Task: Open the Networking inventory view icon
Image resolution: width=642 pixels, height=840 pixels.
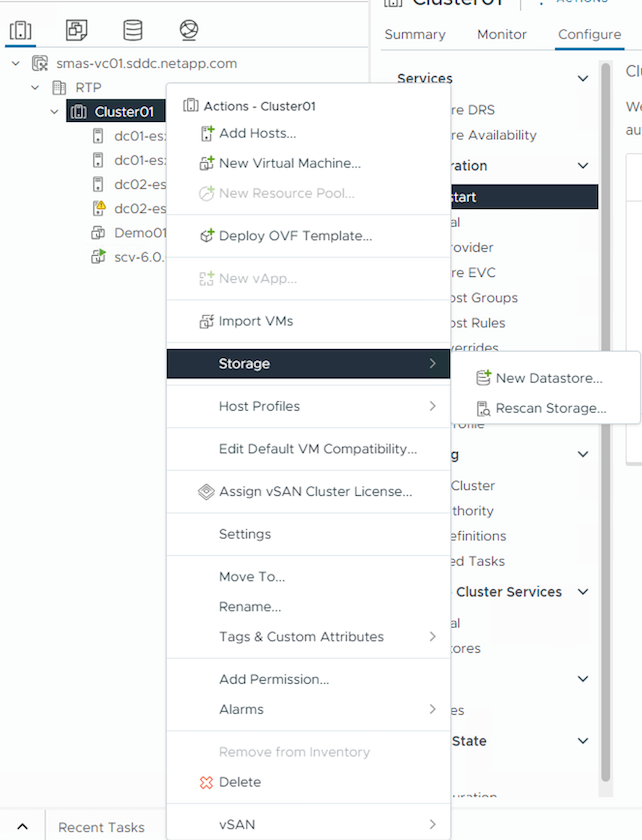Action: pyautogui.click(x=189, y=30)
